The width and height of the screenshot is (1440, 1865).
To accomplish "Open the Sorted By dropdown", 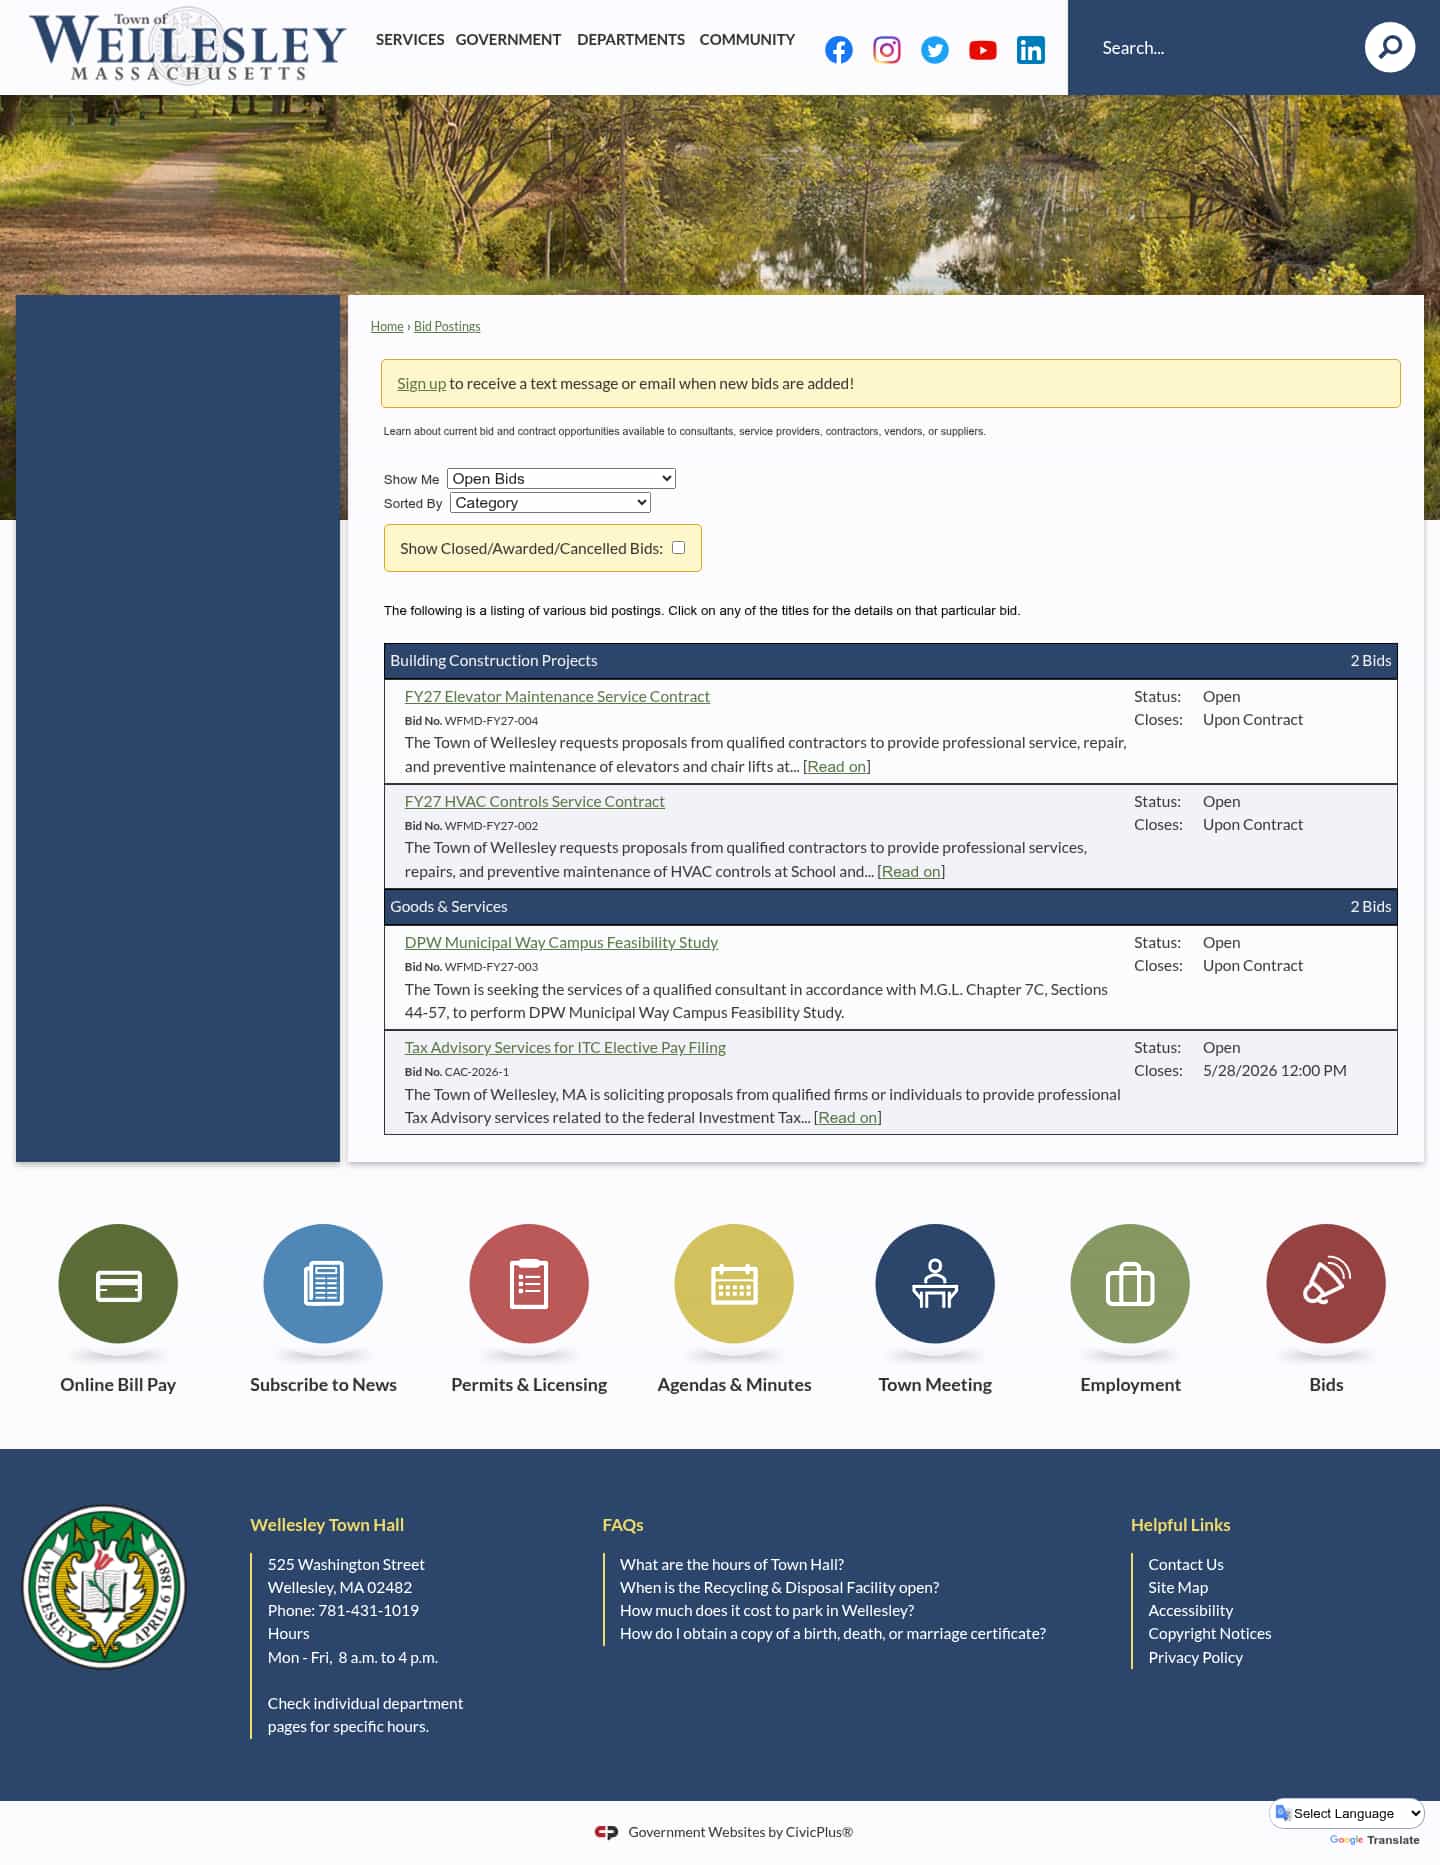I will click(x=550, y=503).
